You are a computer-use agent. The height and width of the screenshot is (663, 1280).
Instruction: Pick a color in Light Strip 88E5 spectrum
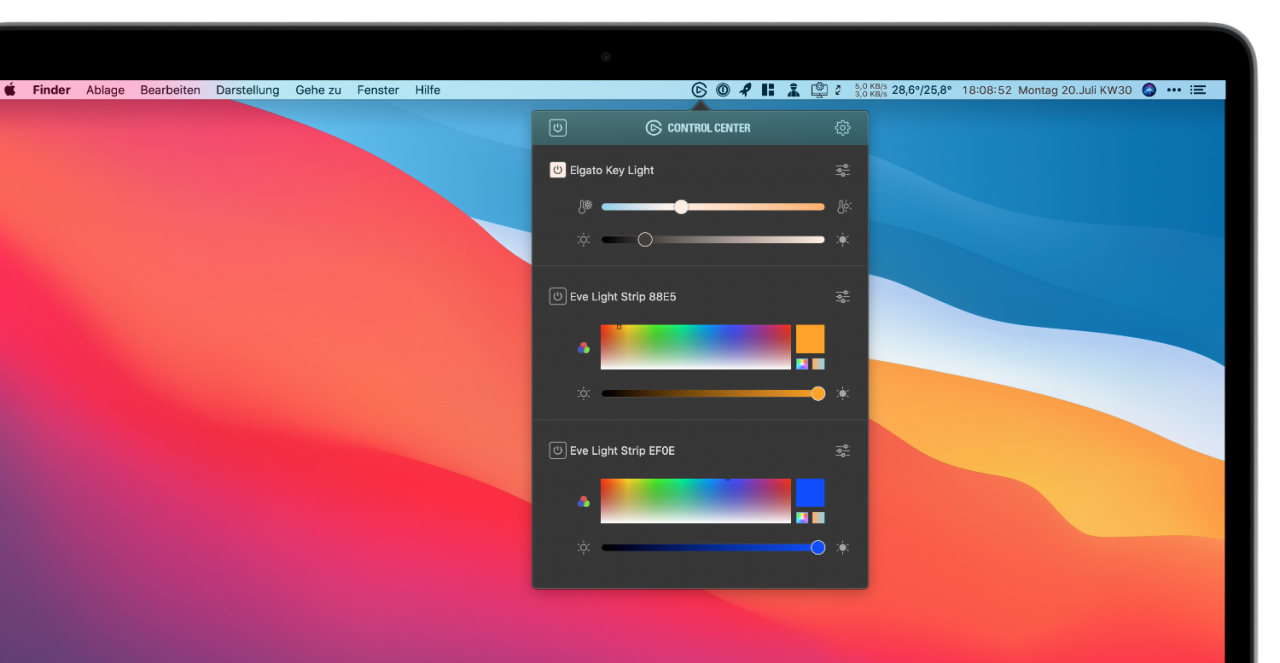pos(696,347)
